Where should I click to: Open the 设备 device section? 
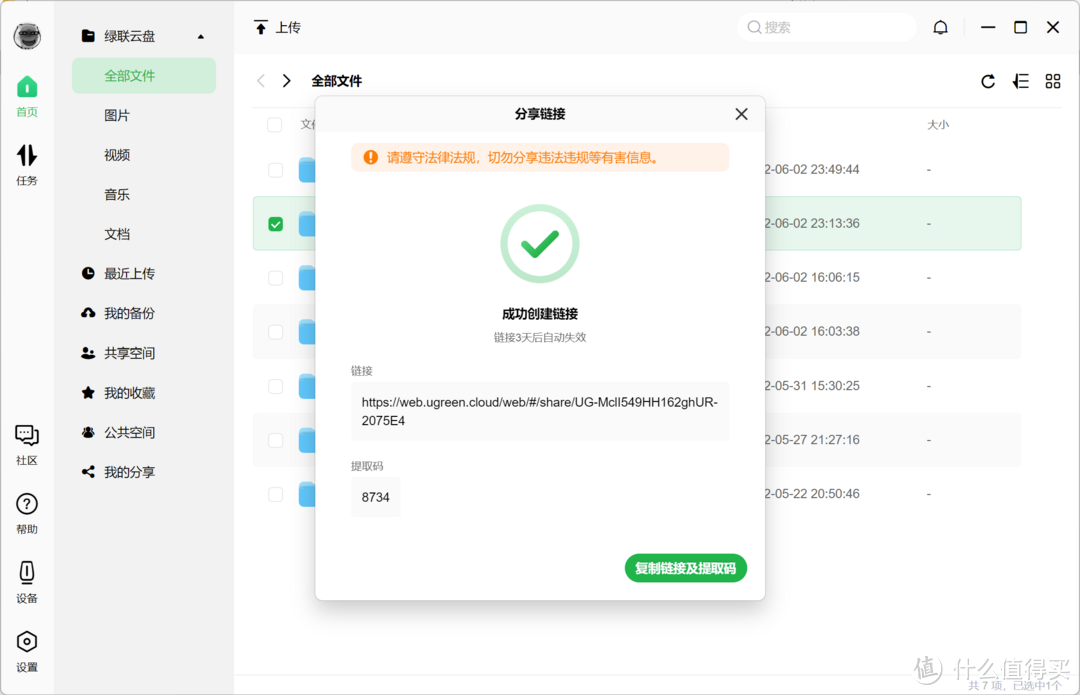click(x=27, y=583)
